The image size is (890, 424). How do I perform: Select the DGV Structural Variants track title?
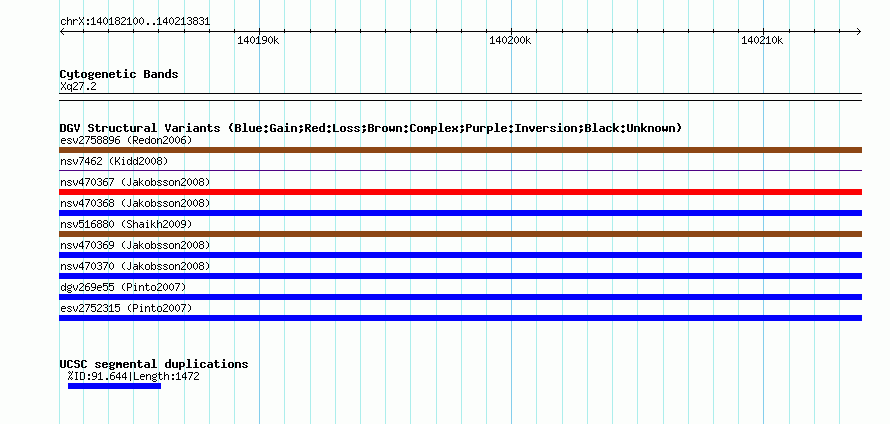click(x=371, y=128)
